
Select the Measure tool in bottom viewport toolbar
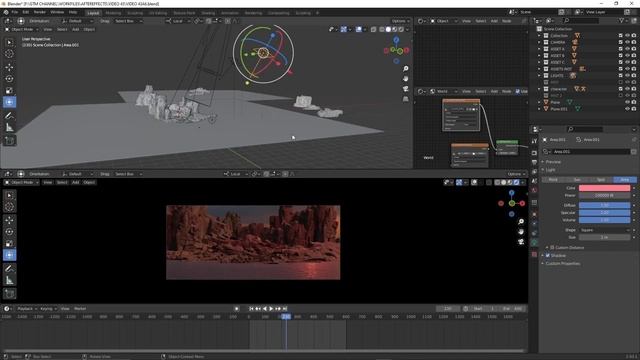[9, 280]
